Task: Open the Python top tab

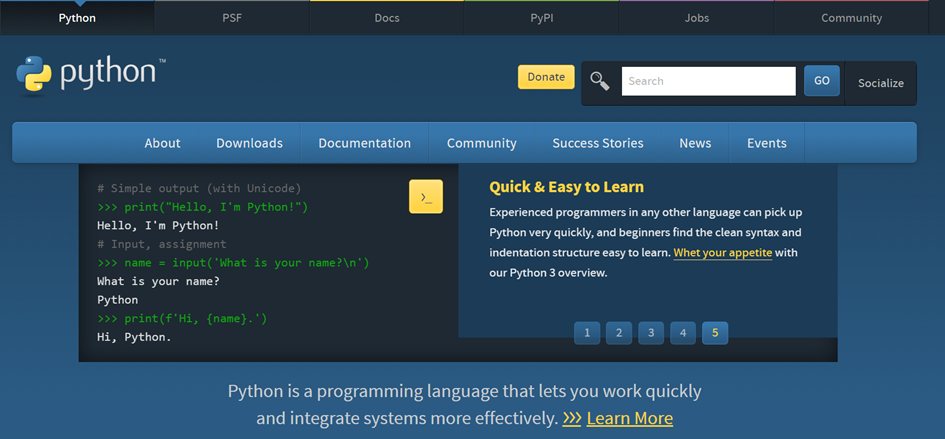Action: point(77,18)
